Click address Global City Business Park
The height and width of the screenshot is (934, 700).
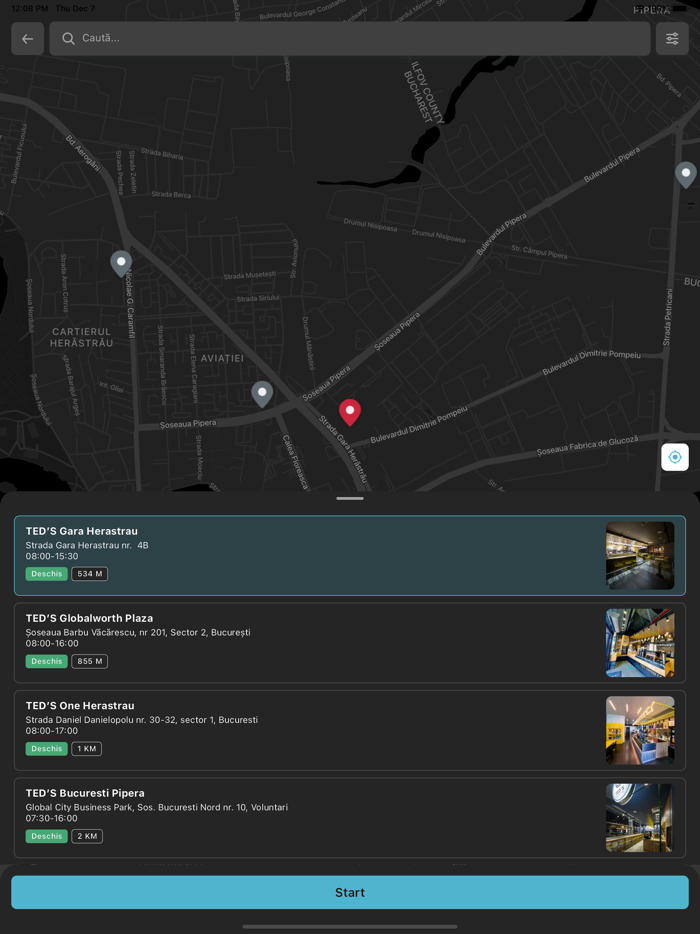157,807
